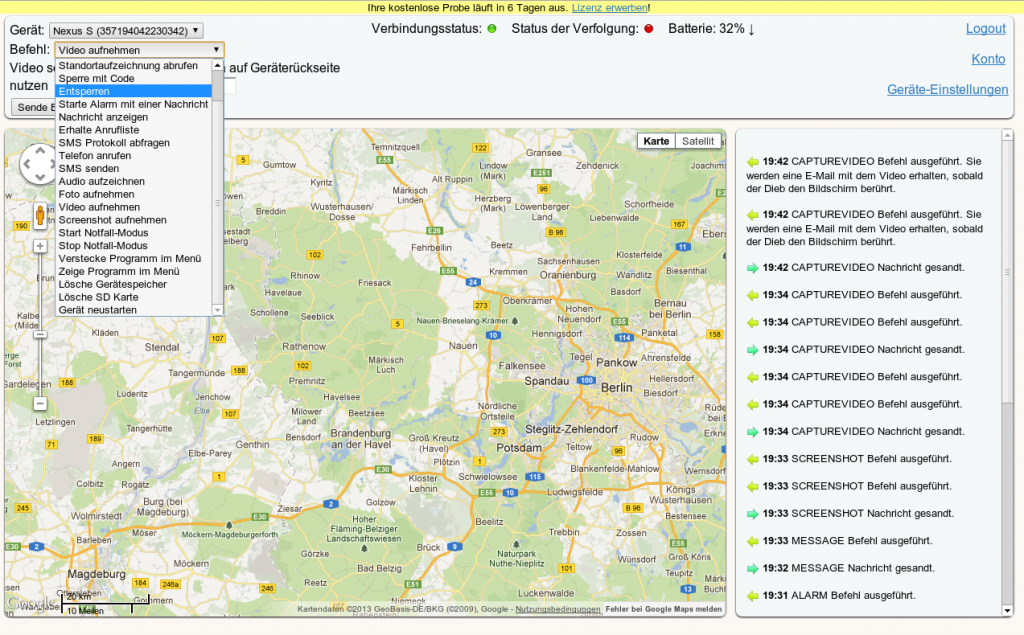Click arrow icon beside 19:33 MESSAGE Befehl ausgeführt

click(753, 541)
